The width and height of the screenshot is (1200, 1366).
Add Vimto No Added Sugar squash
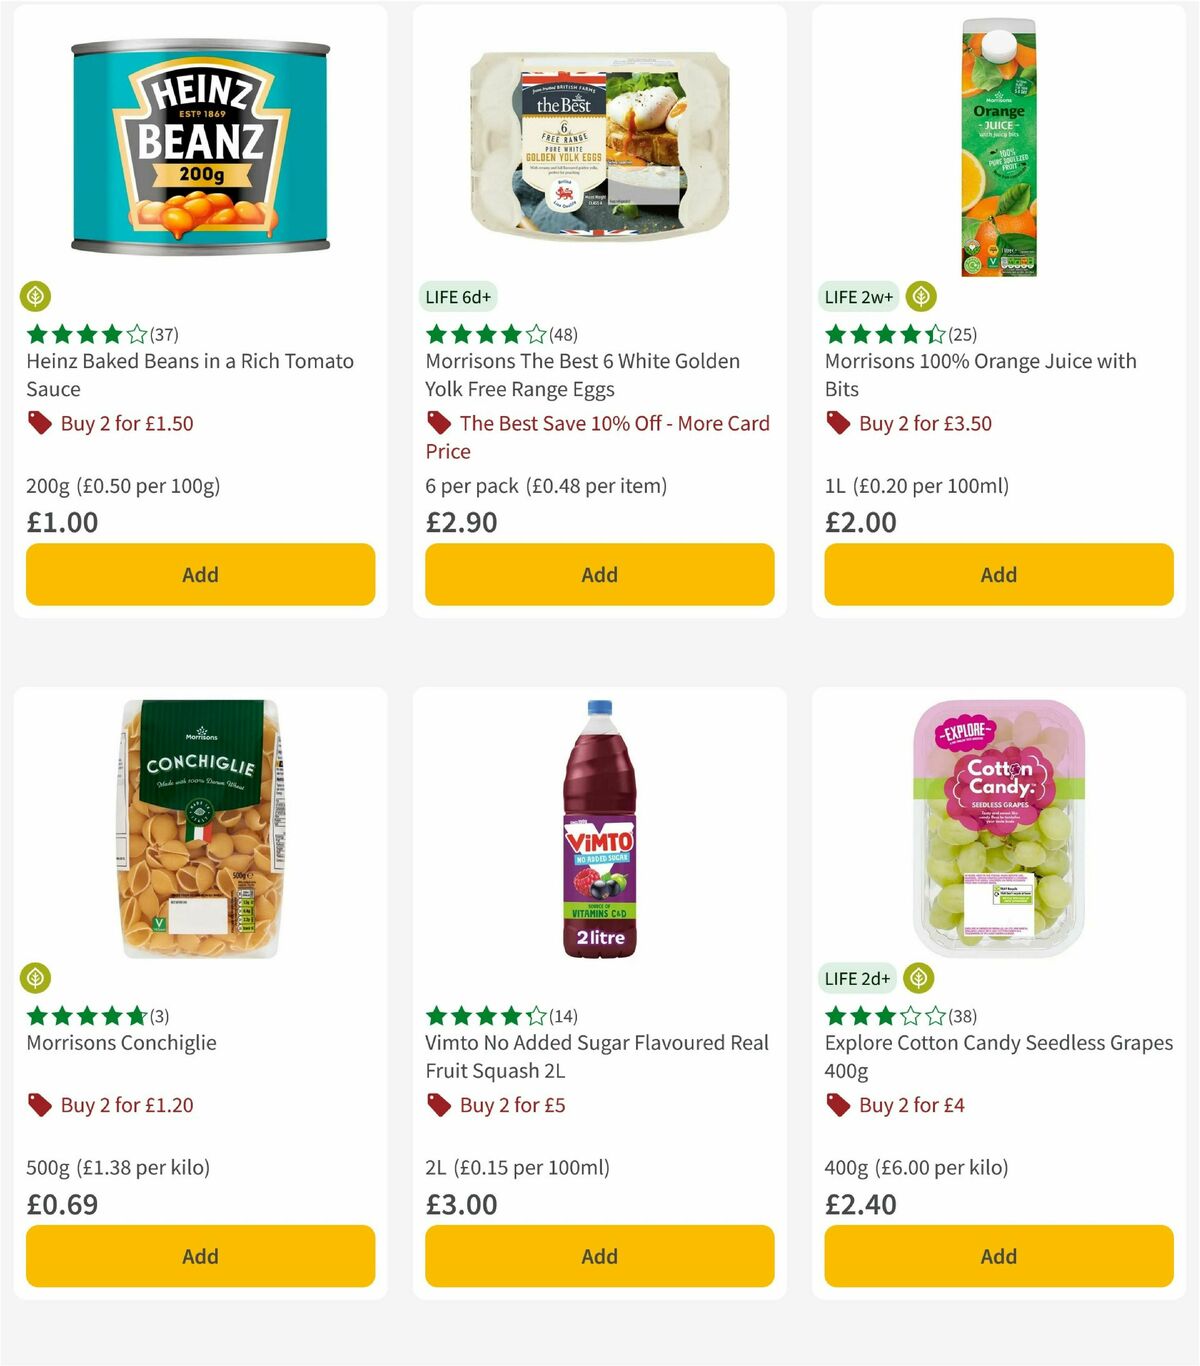pos(598,1256)
